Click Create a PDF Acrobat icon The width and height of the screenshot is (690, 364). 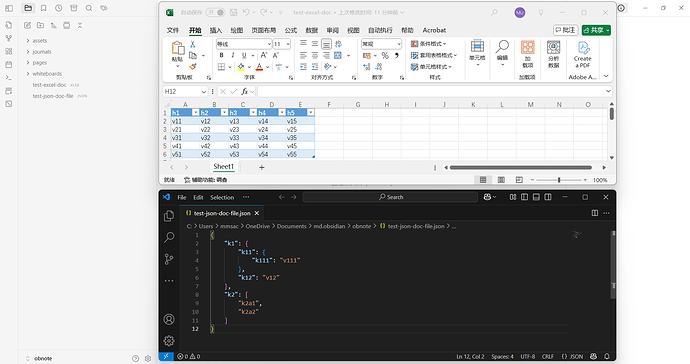pyautogui.click(x=583, y=55)
